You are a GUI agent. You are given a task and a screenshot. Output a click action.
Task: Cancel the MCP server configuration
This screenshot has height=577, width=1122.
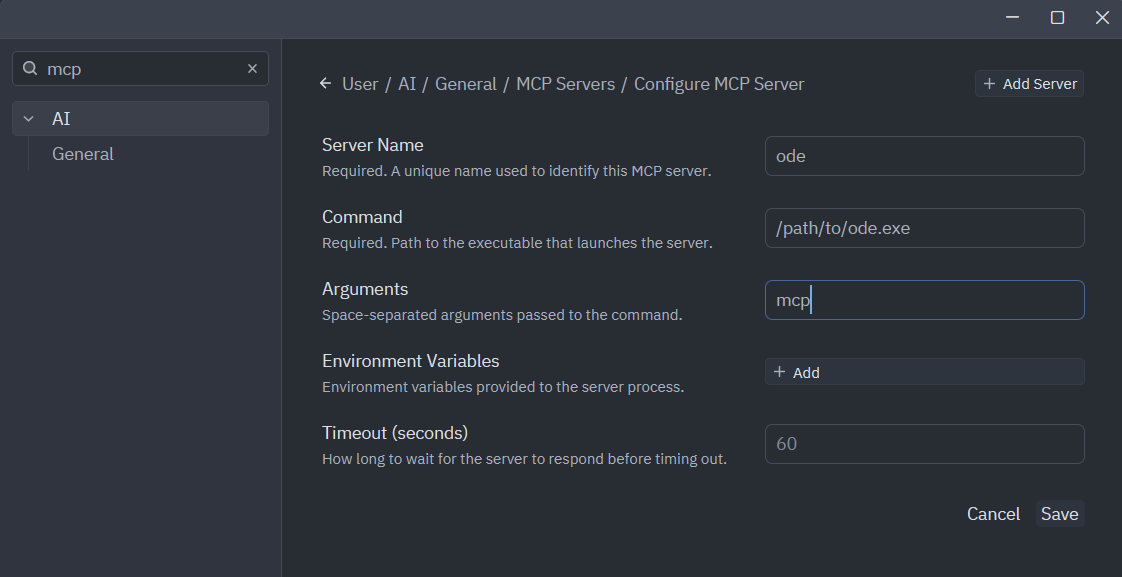pos(993,514)
